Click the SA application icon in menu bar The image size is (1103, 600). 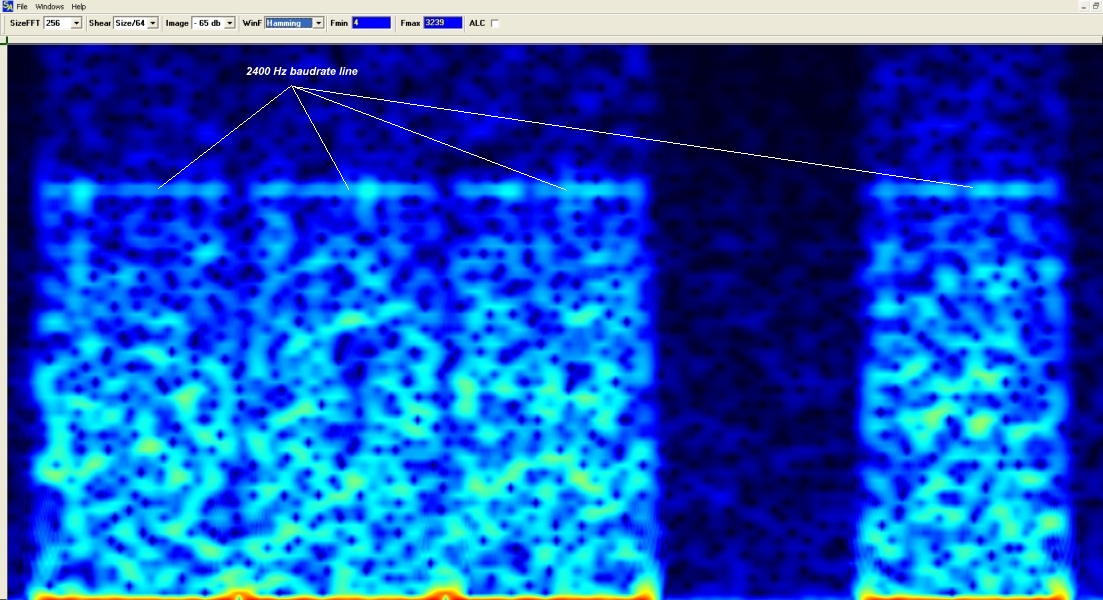(7, 6)
